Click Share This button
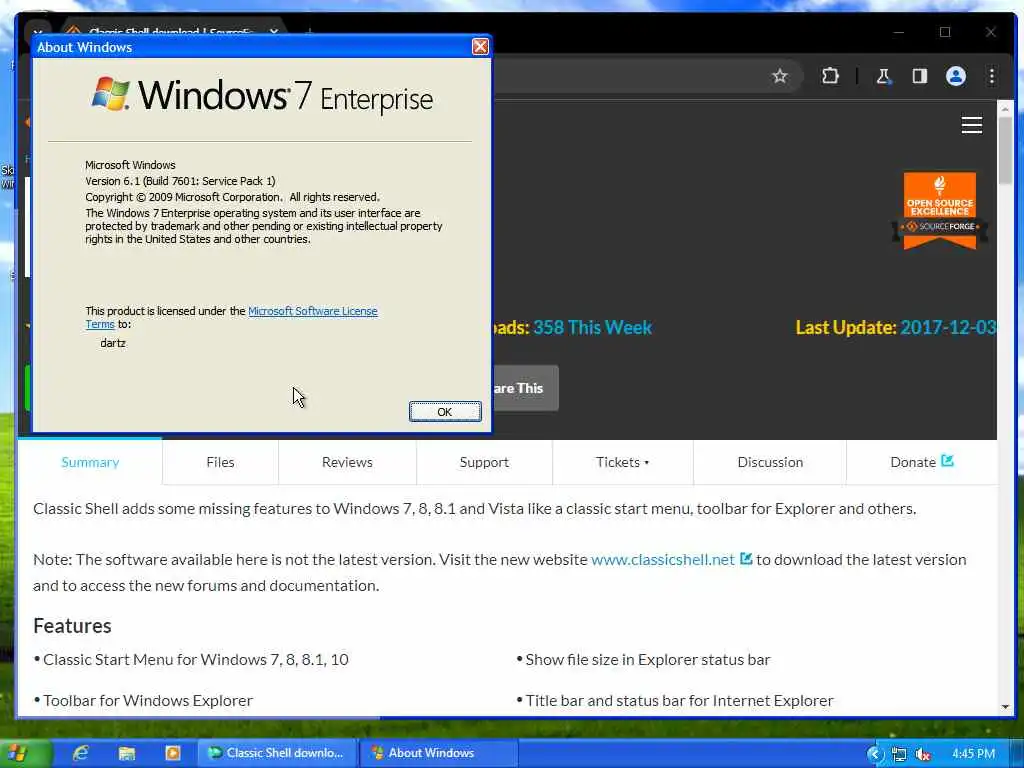The width and height of the screenshot is (1024, 768). (x=526, y=388)
